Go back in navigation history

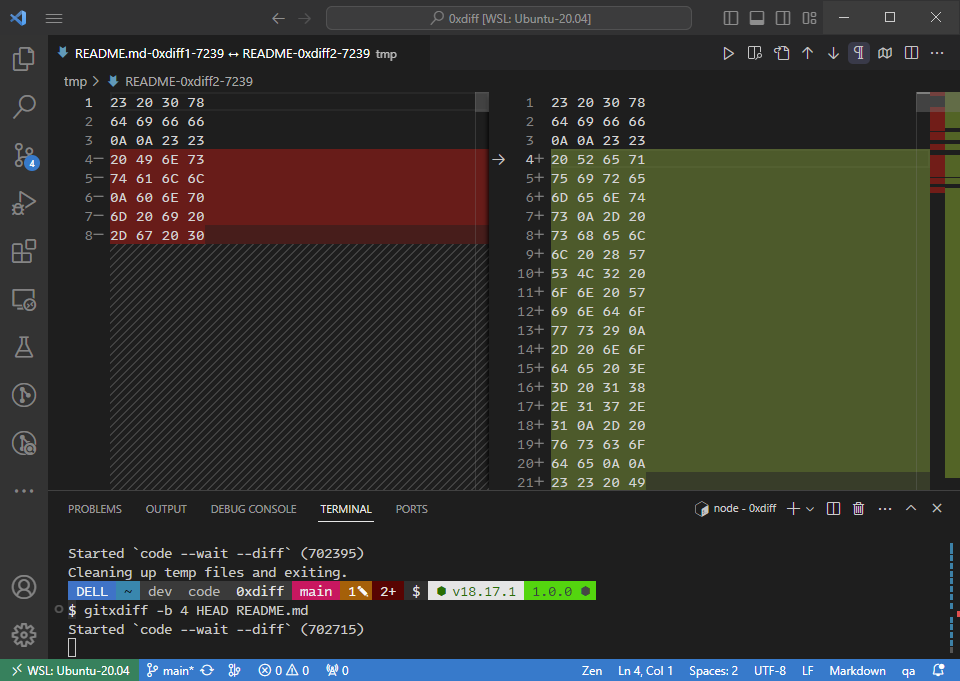279,18
